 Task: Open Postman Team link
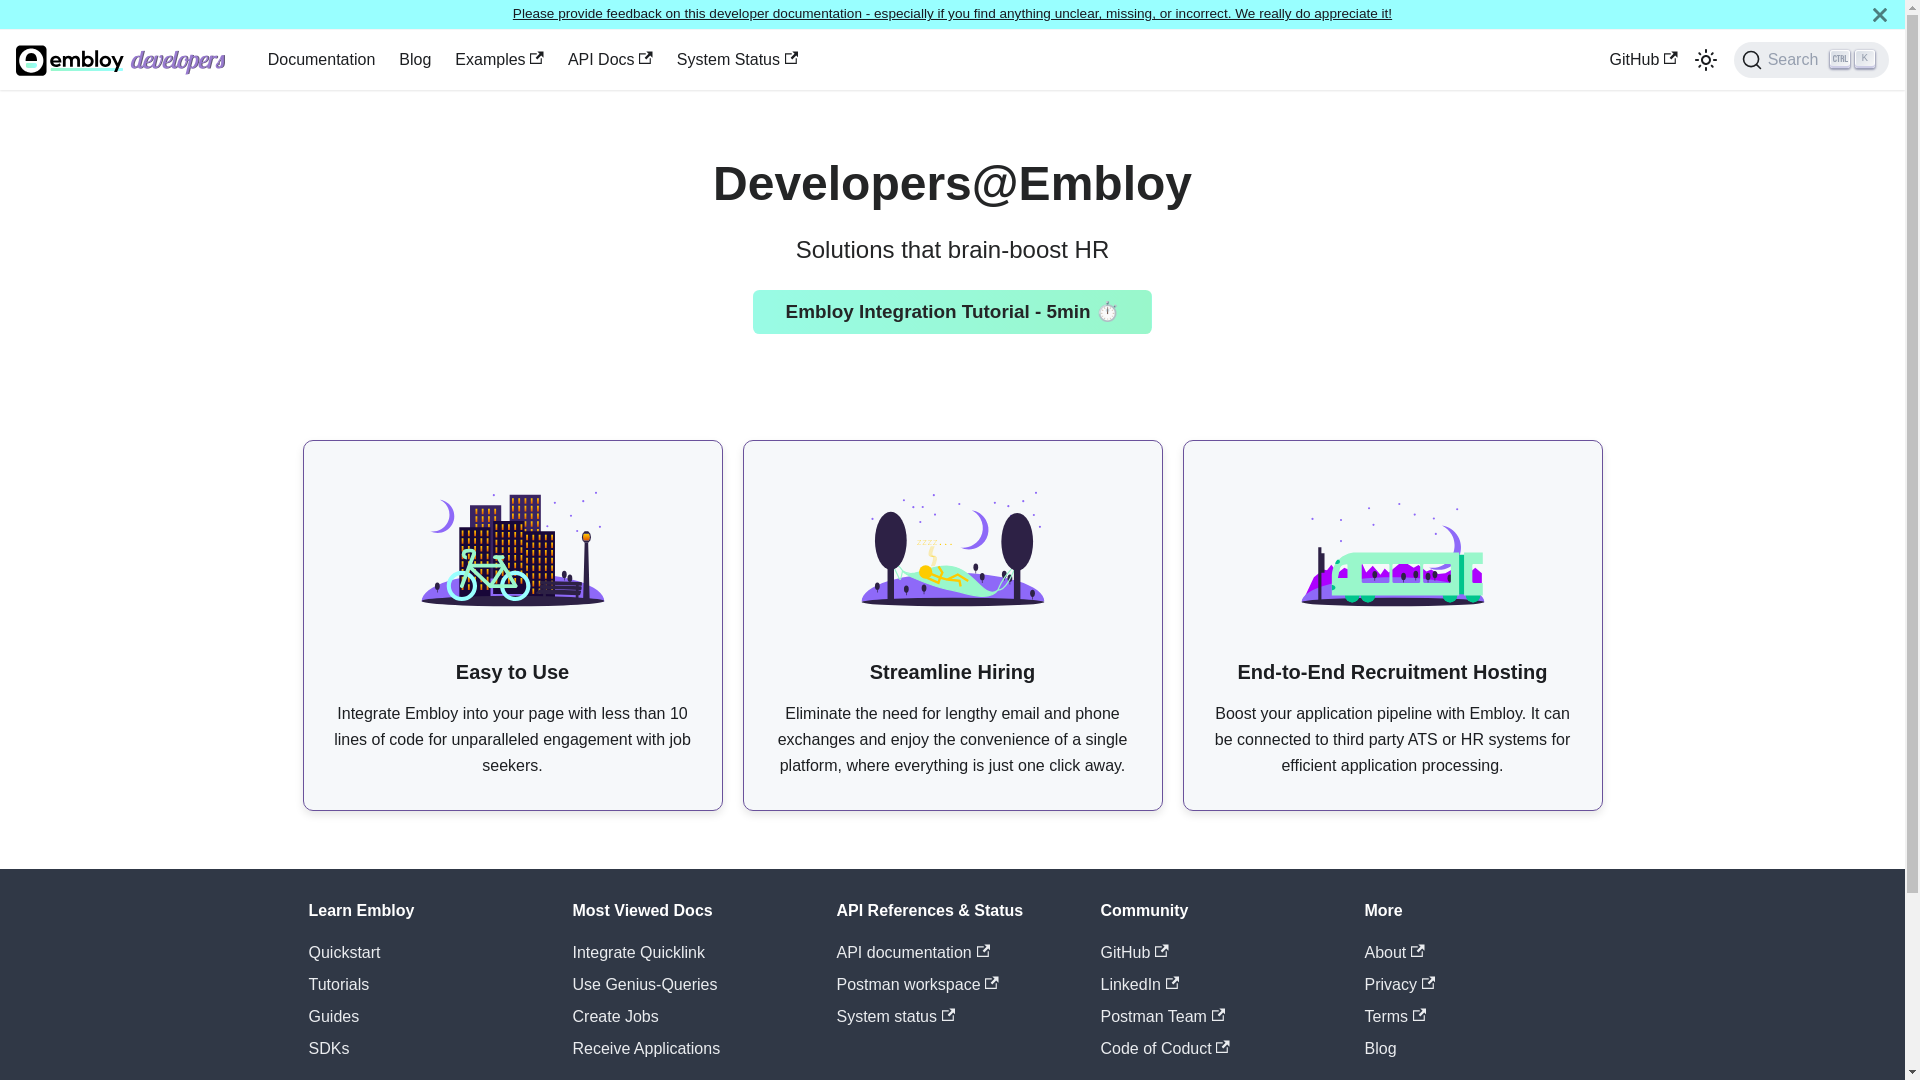click(x=1162, y=1017)
